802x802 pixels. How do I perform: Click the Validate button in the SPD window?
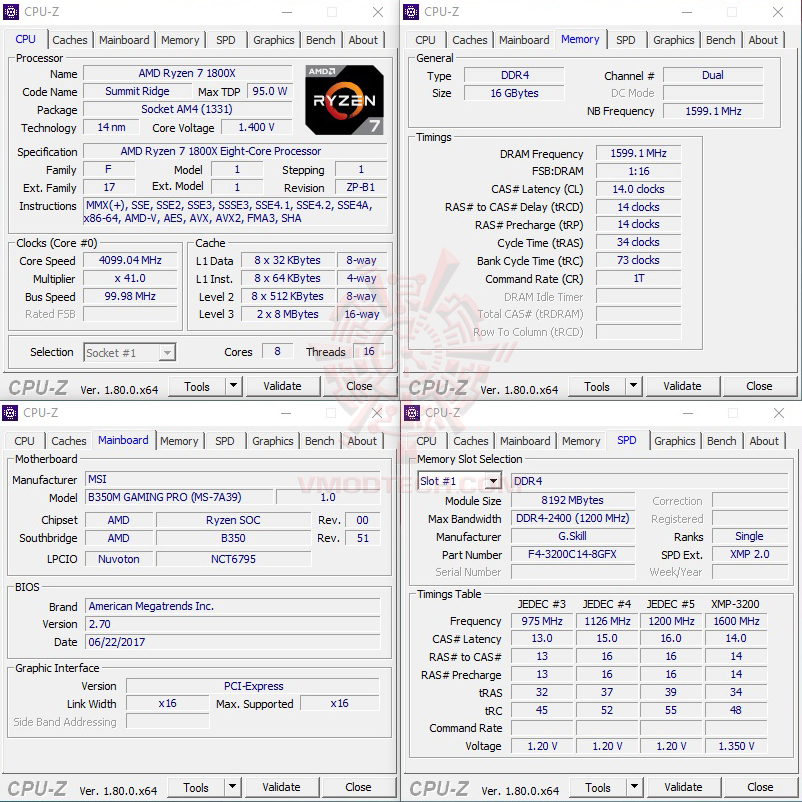683,787
